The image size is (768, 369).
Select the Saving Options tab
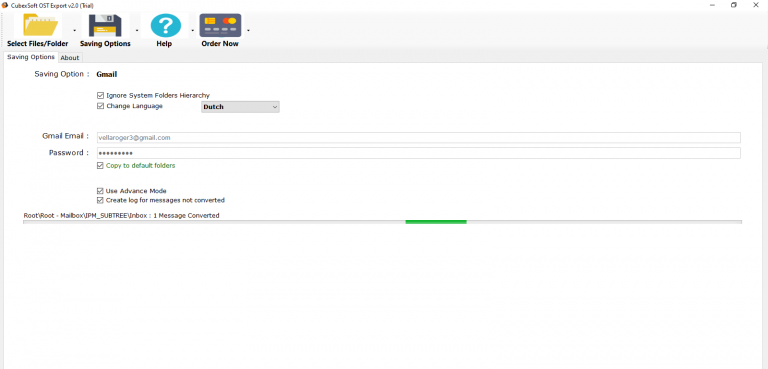tap(31, 57)
